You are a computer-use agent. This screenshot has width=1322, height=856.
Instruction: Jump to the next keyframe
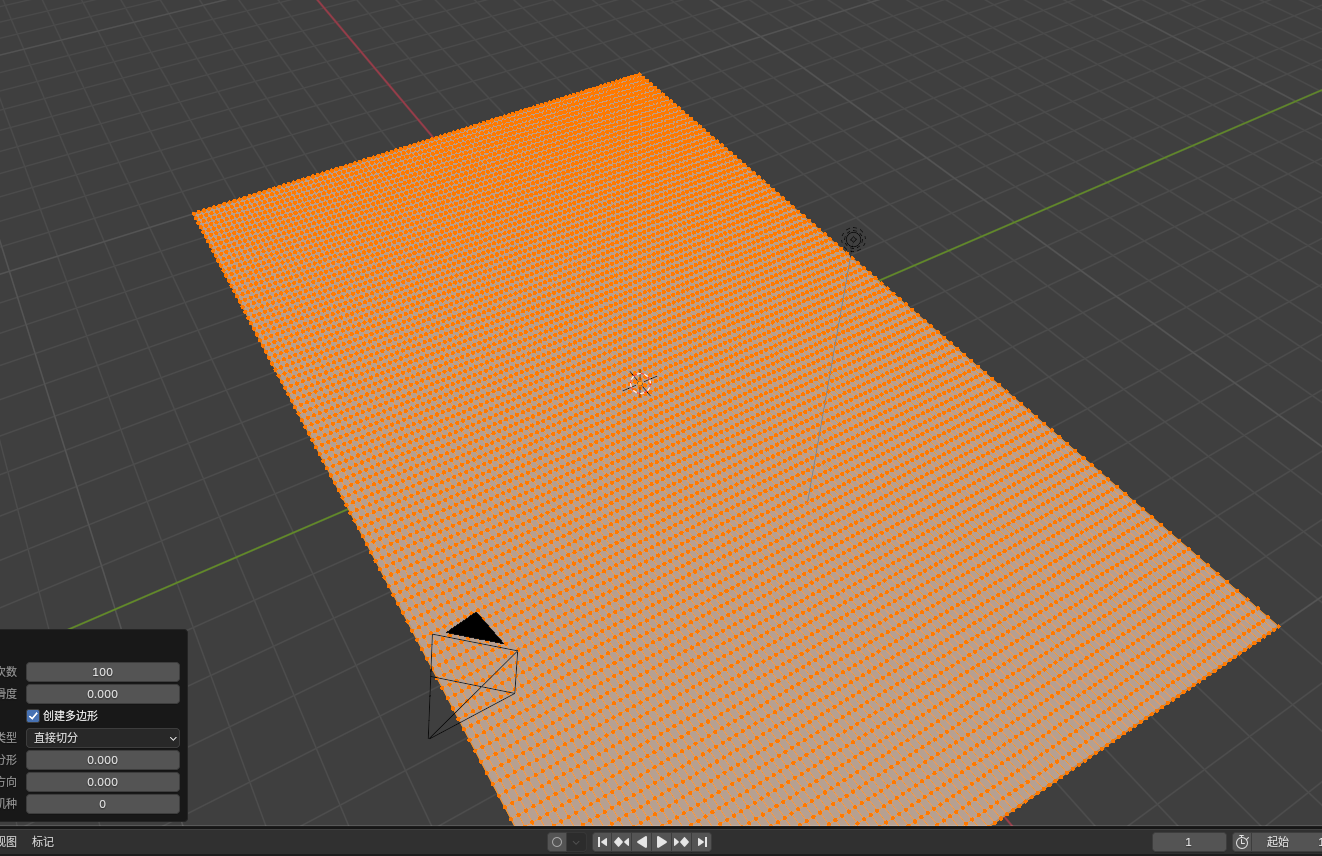[x=681, y=842]
